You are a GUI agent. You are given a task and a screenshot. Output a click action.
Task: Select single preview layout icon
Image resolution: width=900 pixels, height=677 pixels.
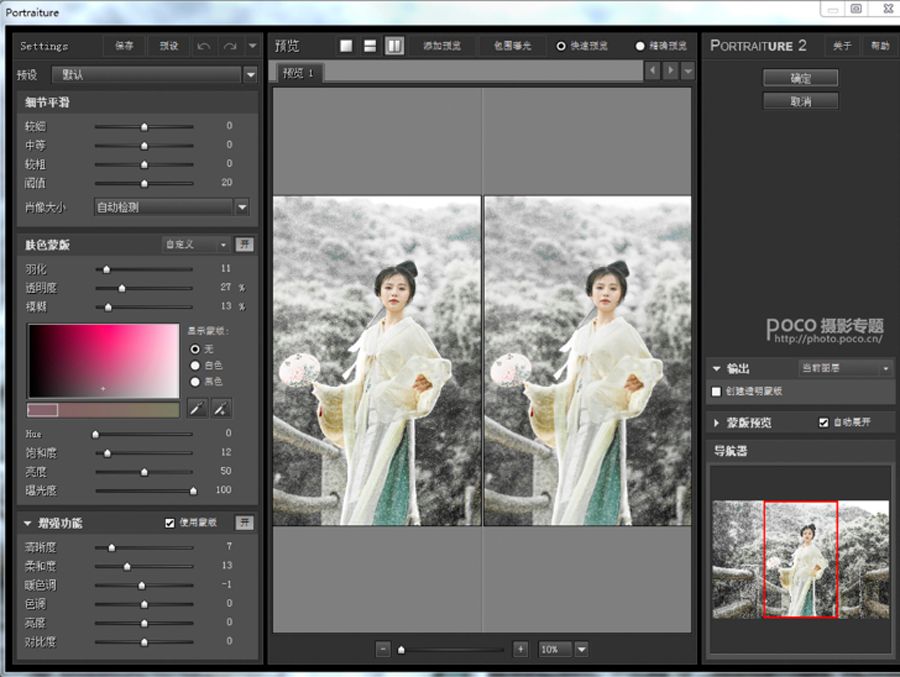point(346,46)
